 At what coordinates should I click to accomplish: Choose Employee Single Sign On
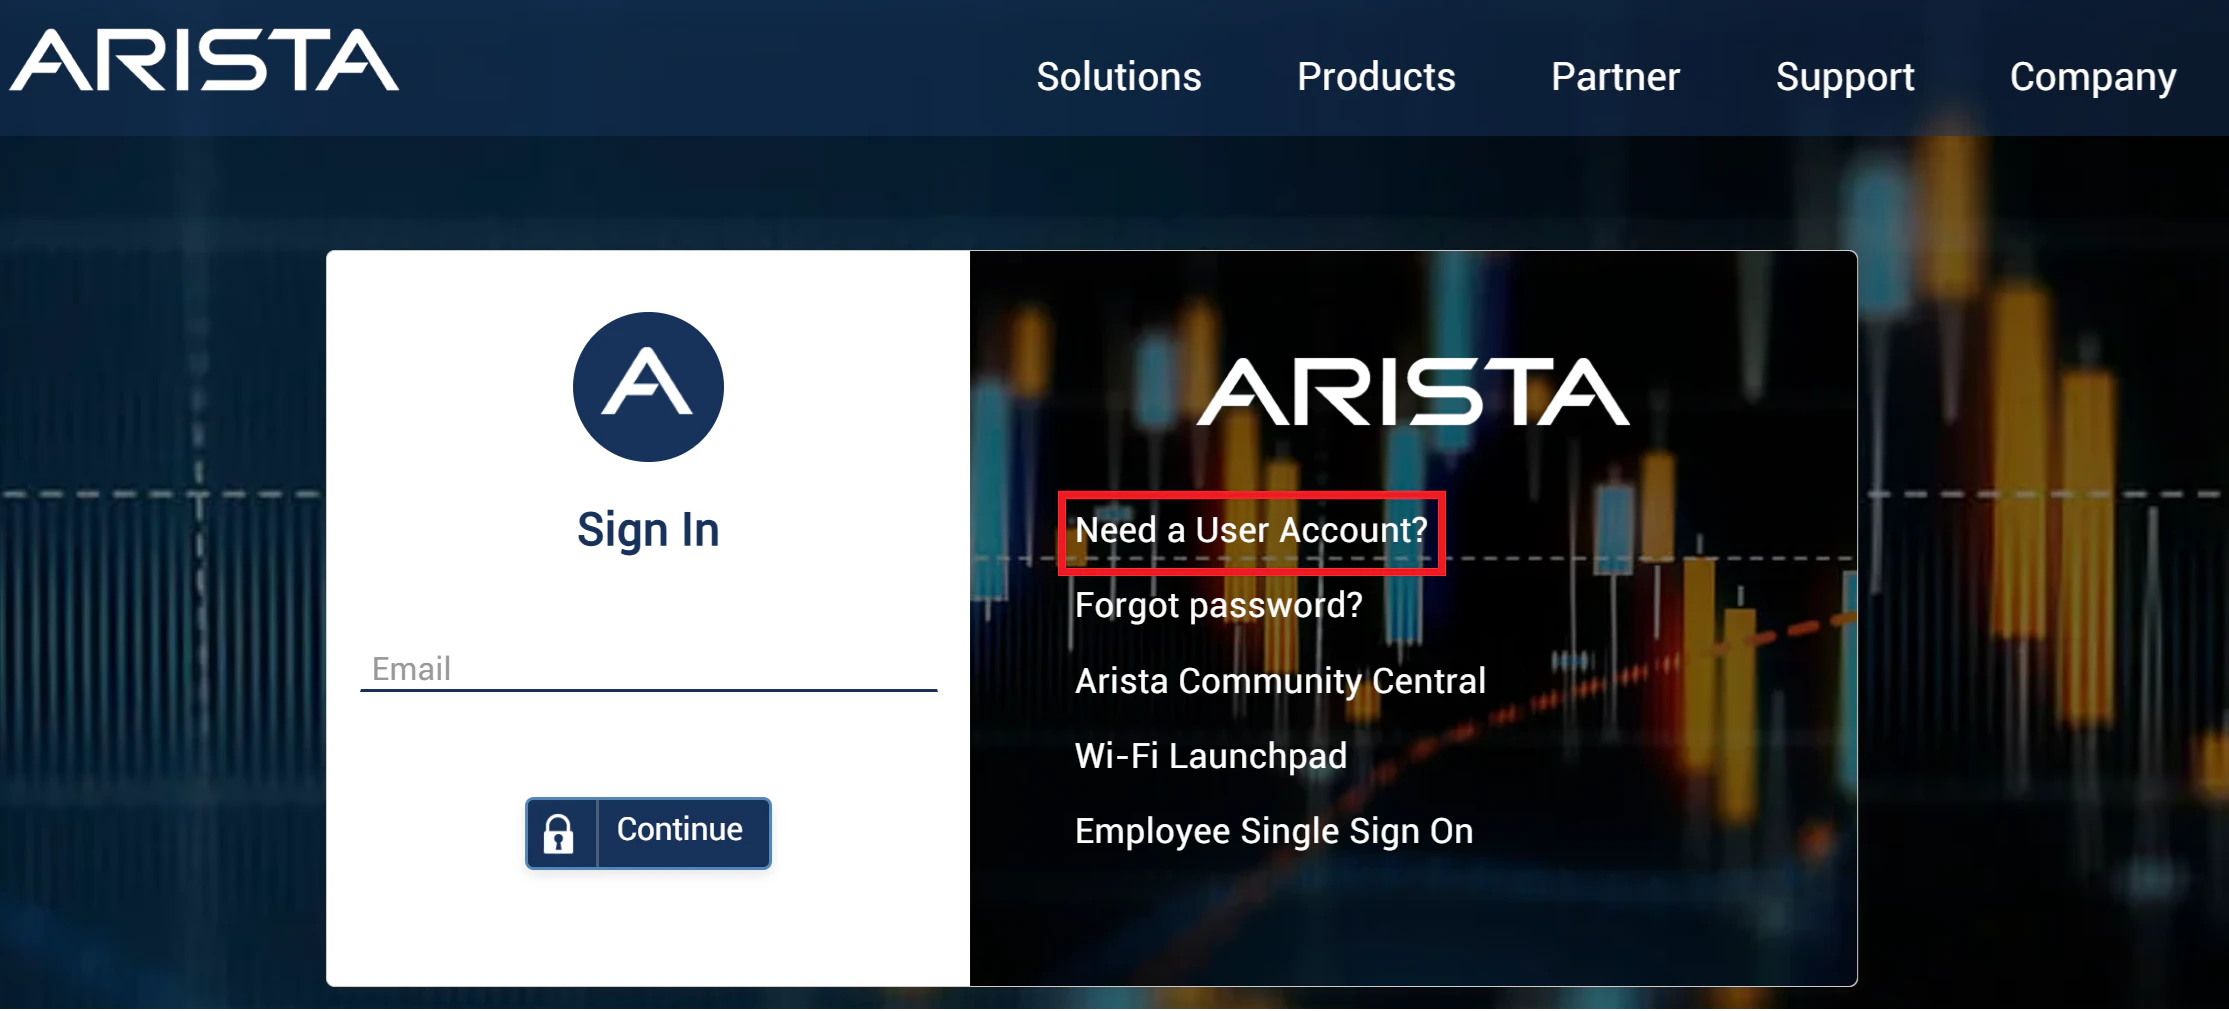1274,832
